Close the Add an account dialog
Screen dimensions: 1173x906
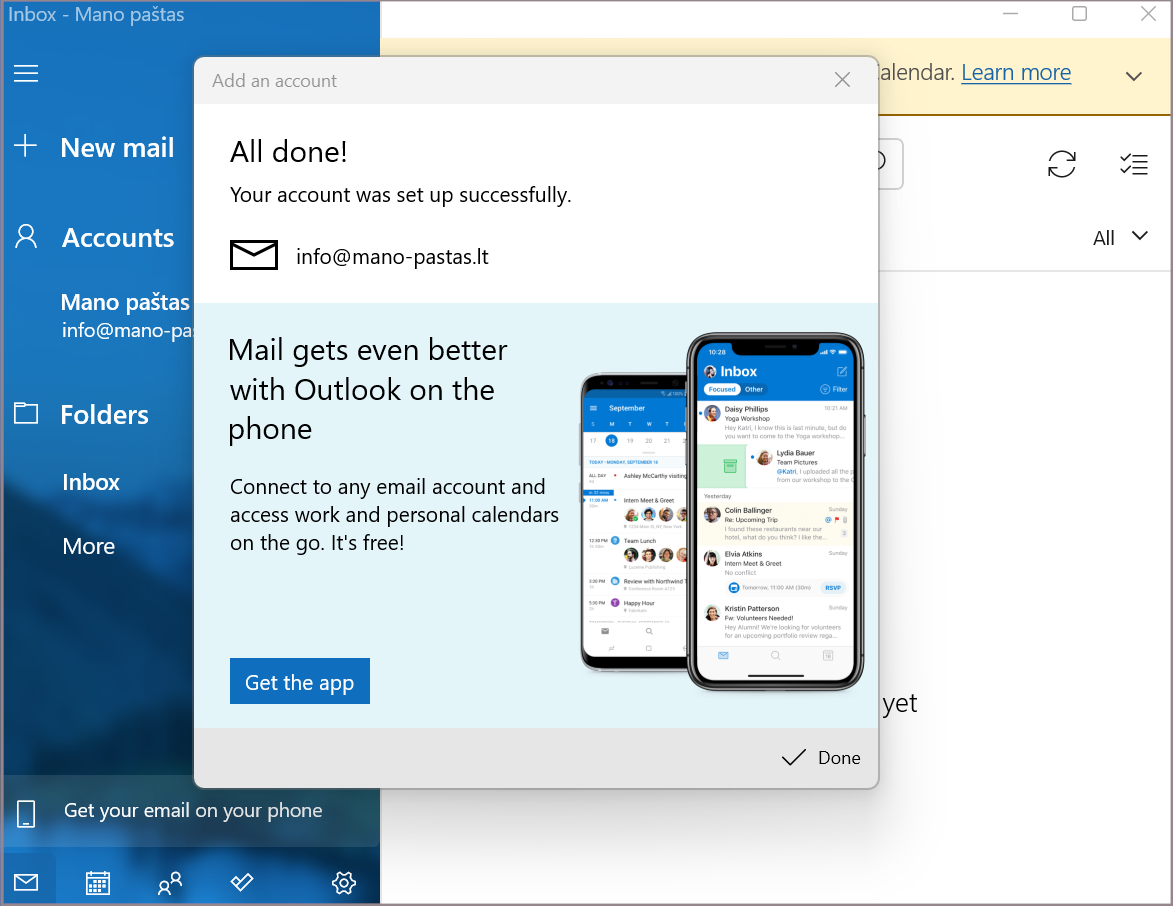click(842, 81)
